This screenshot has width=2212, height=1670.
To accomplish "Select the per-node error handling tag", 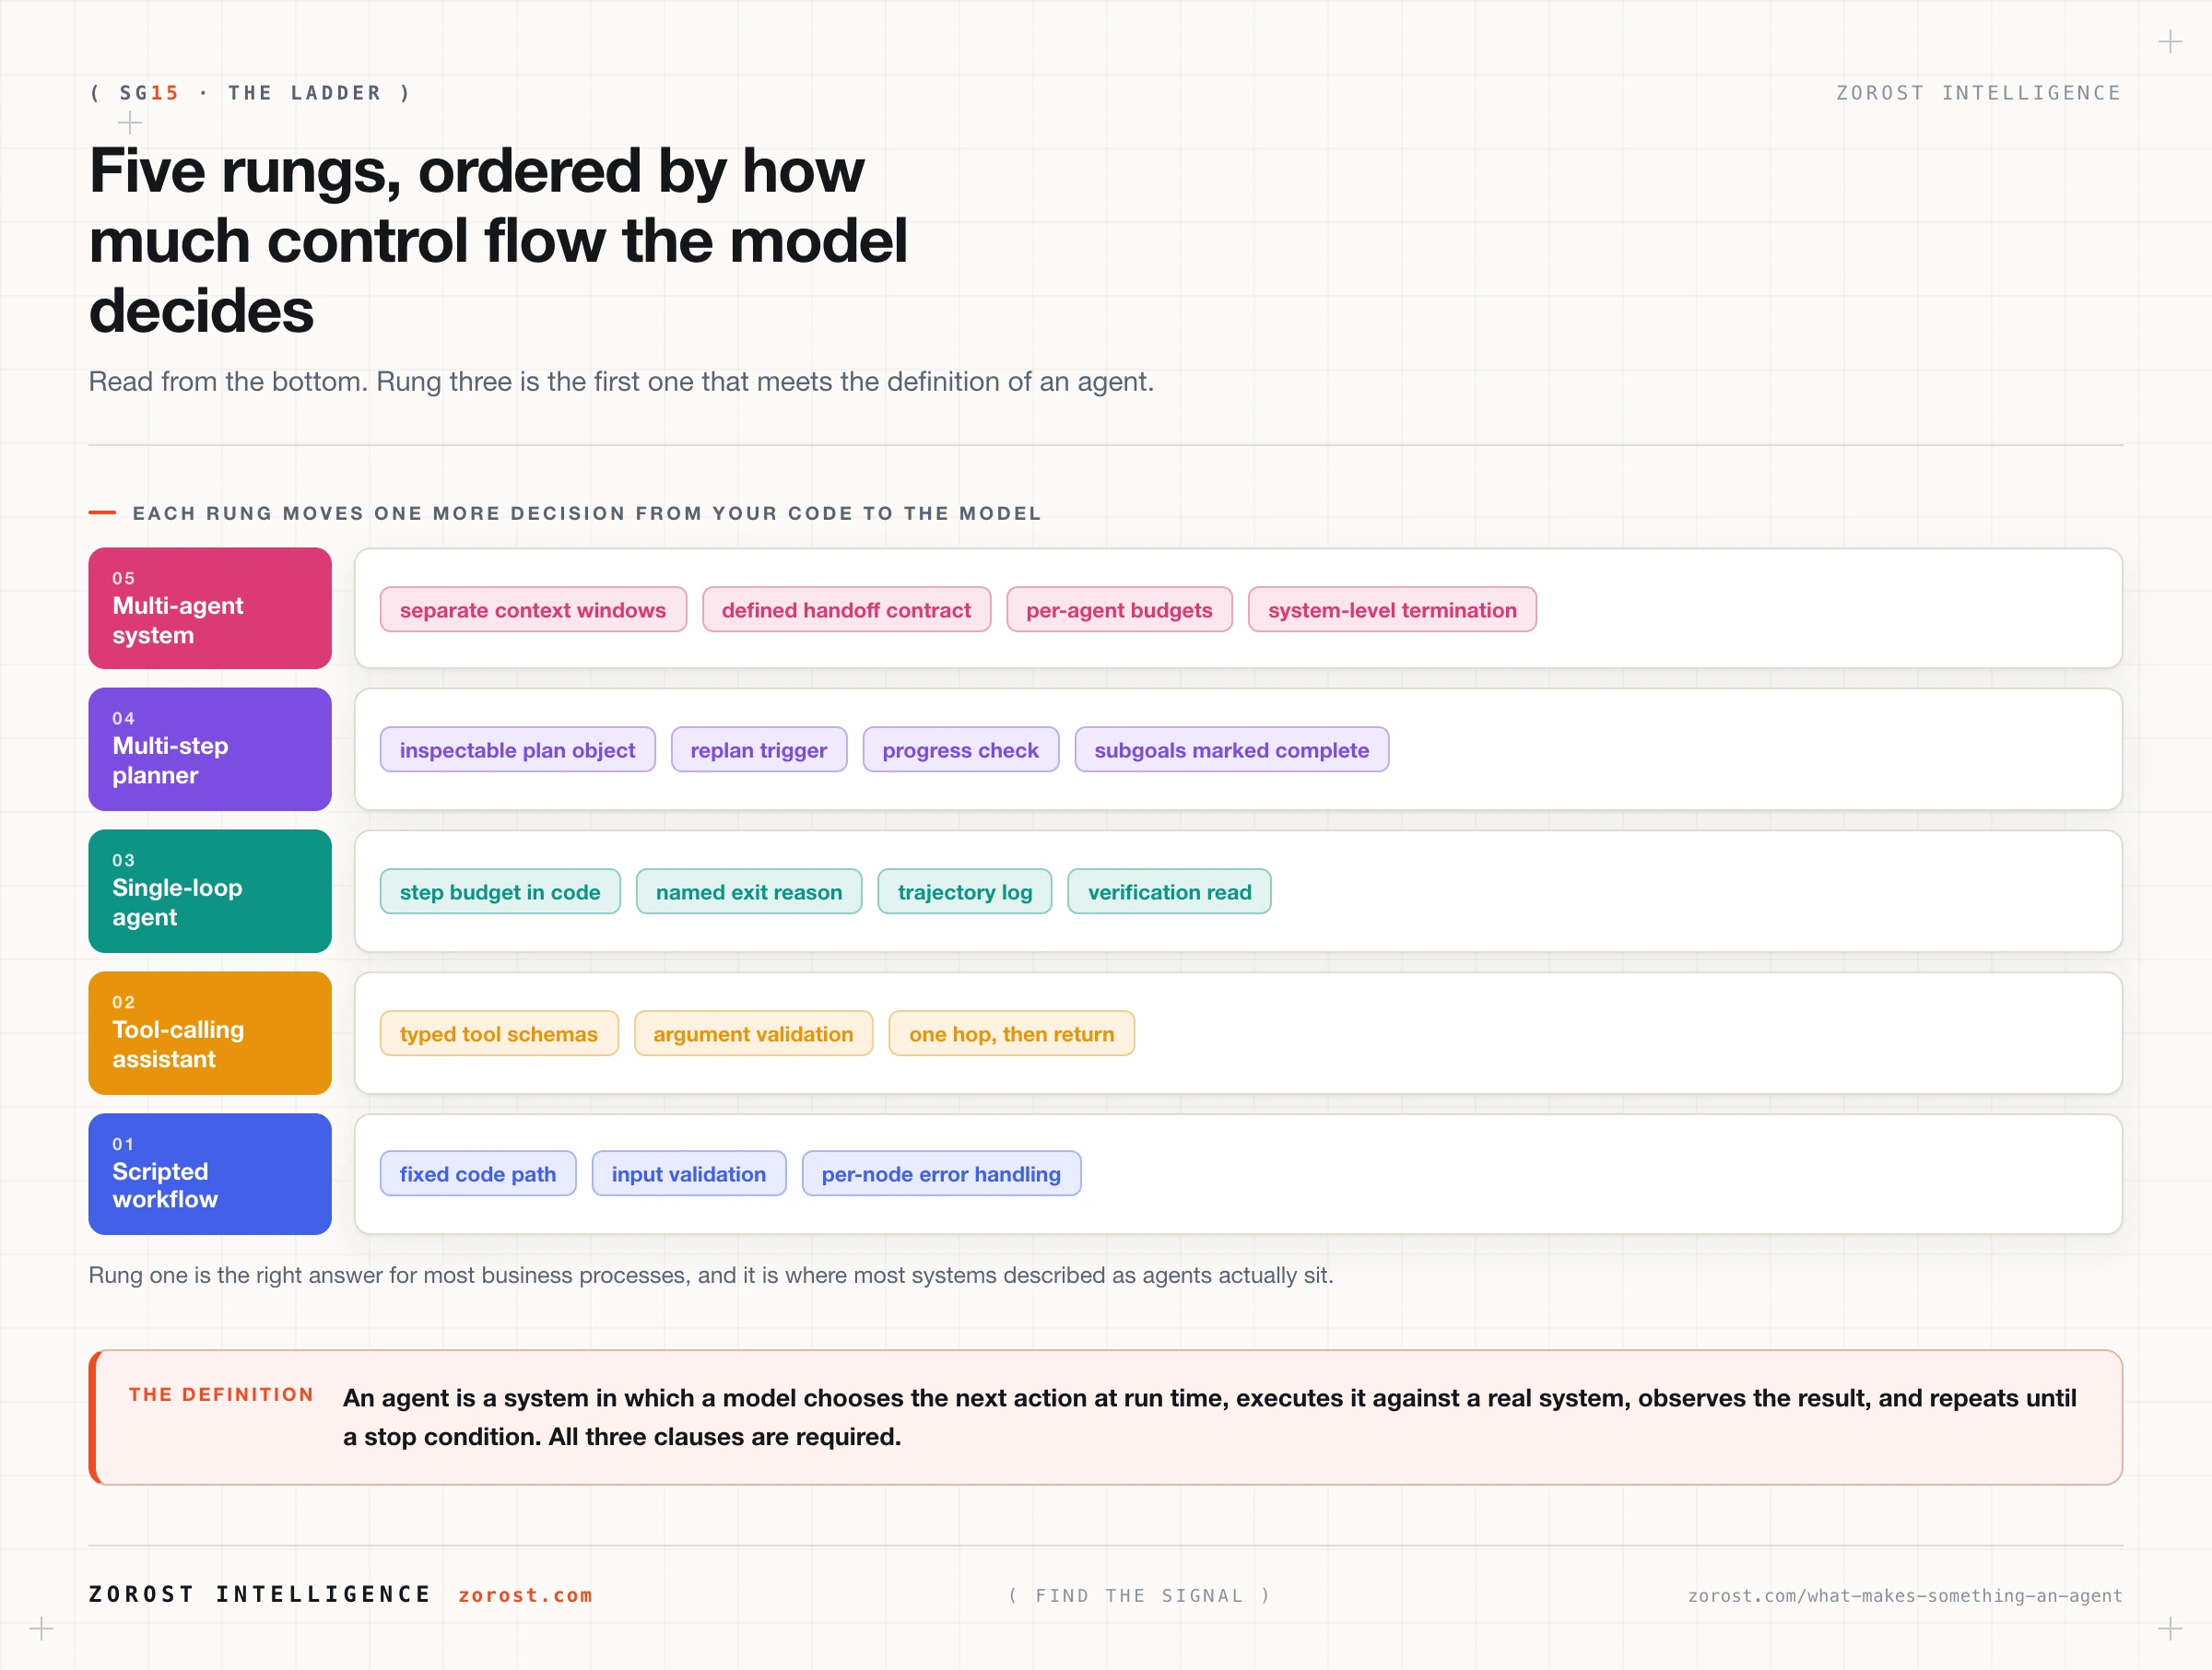I will pos(941,1174).
